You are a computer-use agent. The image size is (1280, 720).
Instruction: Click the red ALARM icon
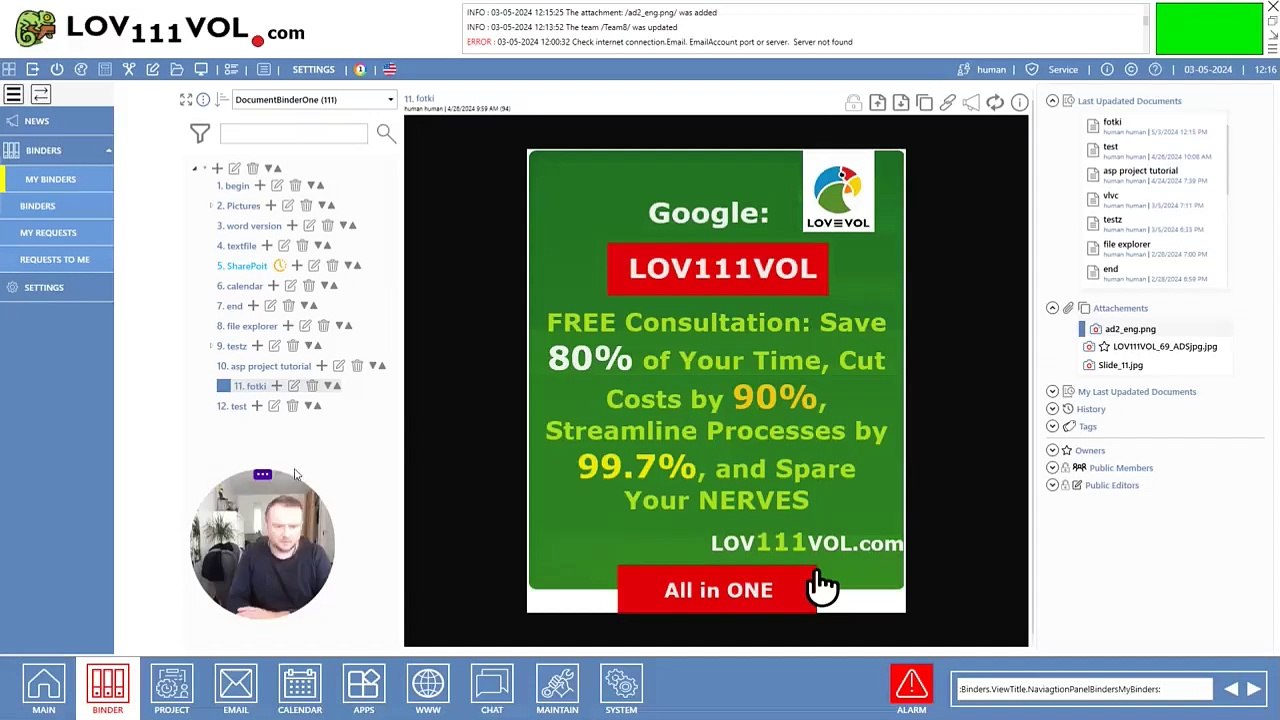[911, 684]
